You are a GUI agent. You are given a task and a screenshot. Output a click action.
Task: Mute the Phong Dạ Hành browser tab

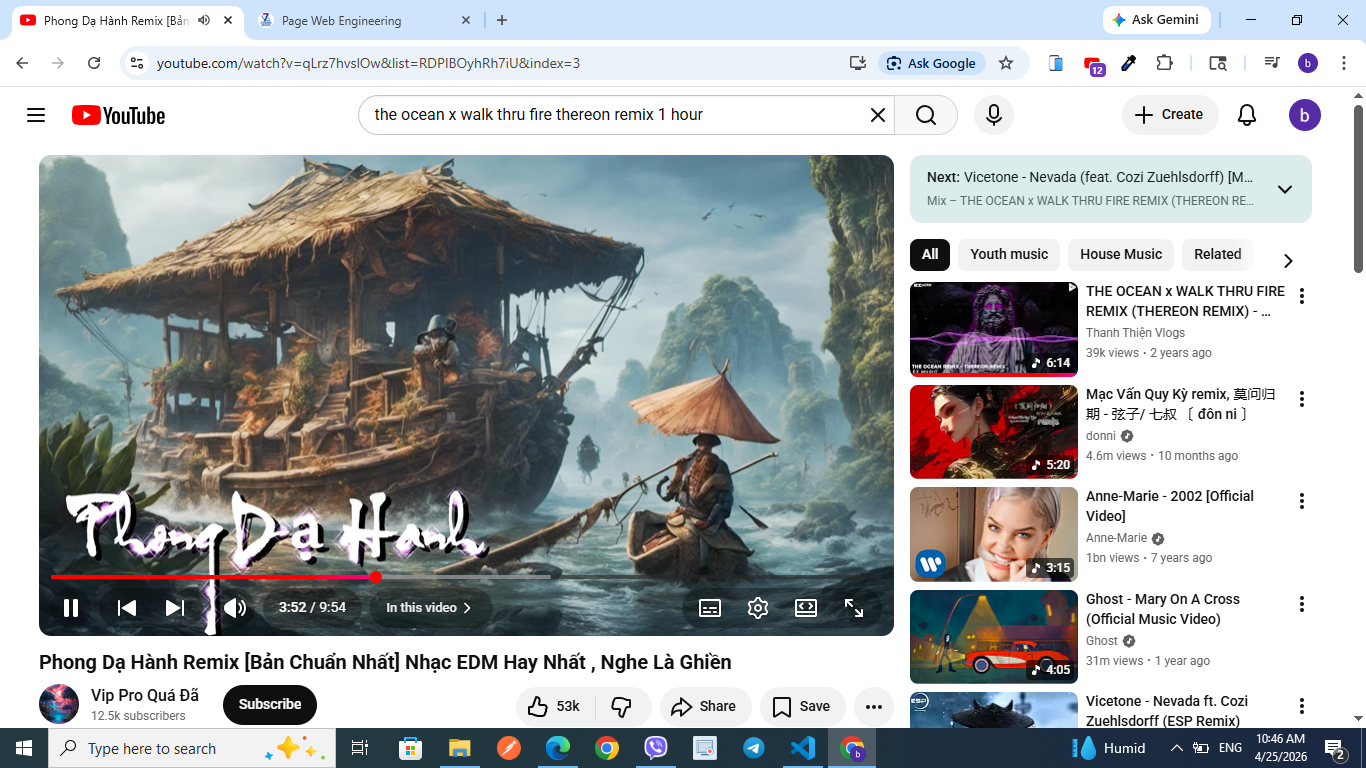click(205, 20)
